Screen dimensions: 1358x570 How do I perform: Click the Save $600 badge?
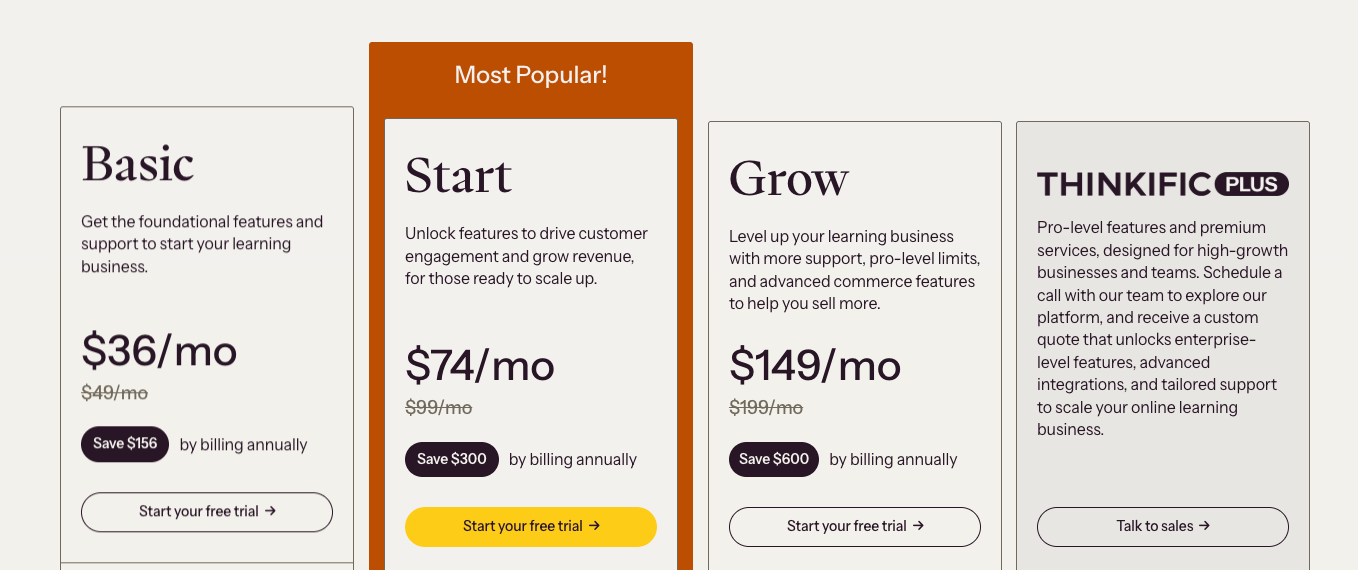point(774,459)
